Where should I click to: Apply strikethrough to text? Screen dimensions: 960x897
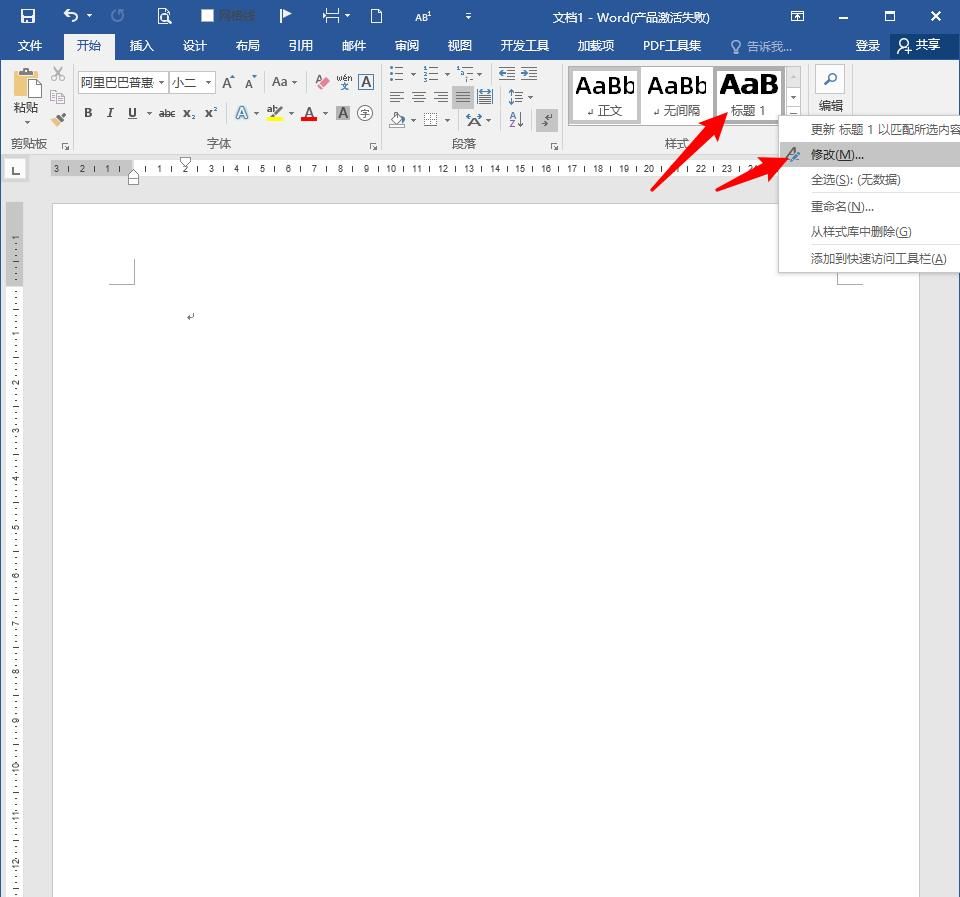(167, 113)
